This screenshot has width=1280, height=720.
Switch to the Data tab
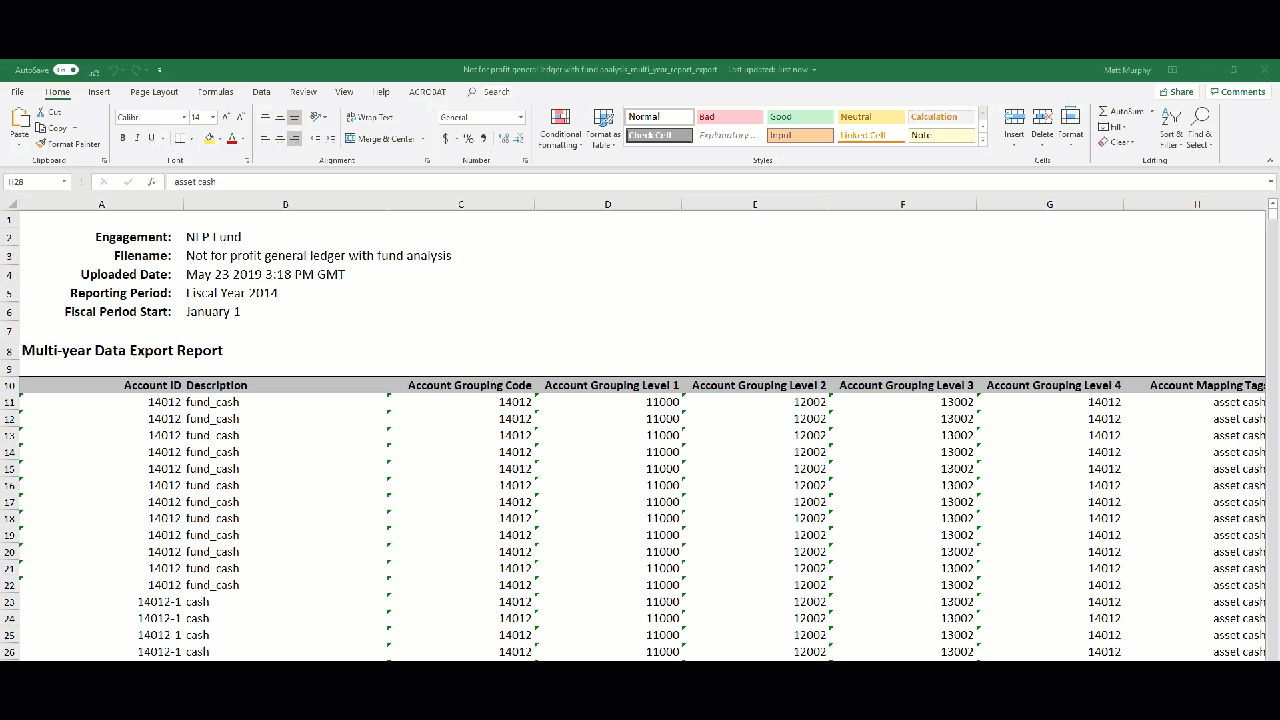coord(261,92)
